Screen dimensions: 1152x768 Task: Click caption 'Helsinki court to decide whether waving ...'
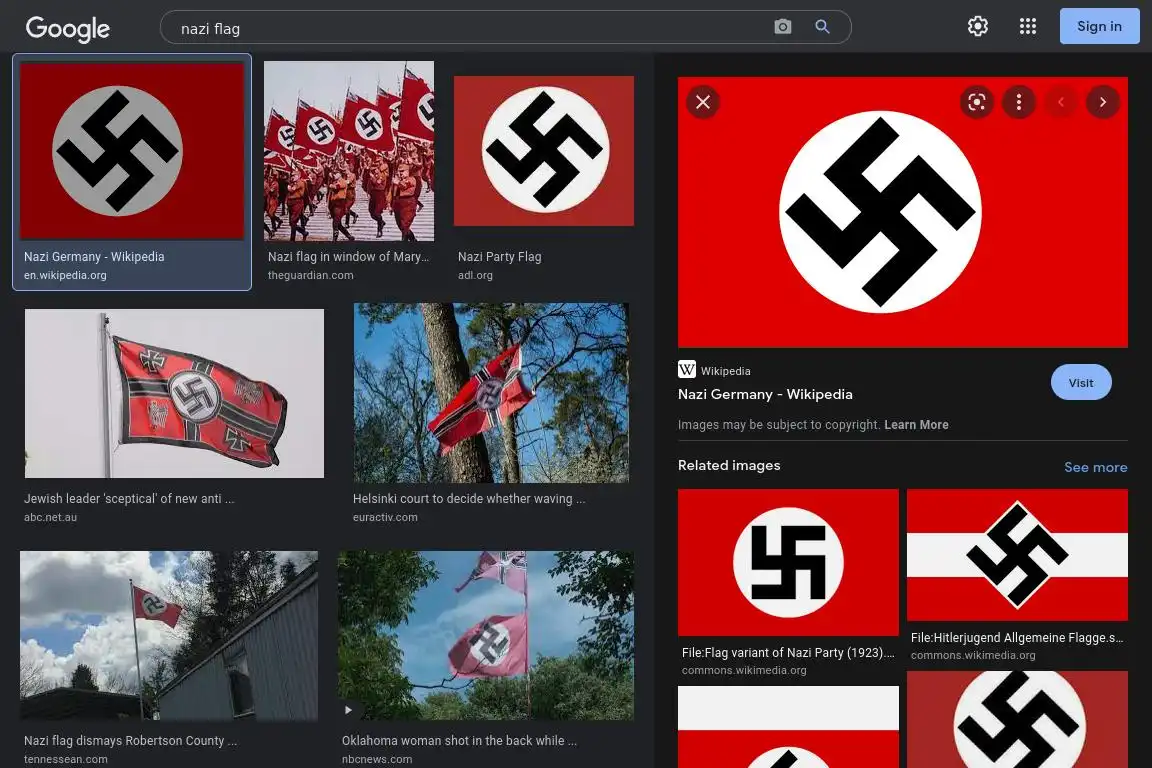tap(469, 498)
